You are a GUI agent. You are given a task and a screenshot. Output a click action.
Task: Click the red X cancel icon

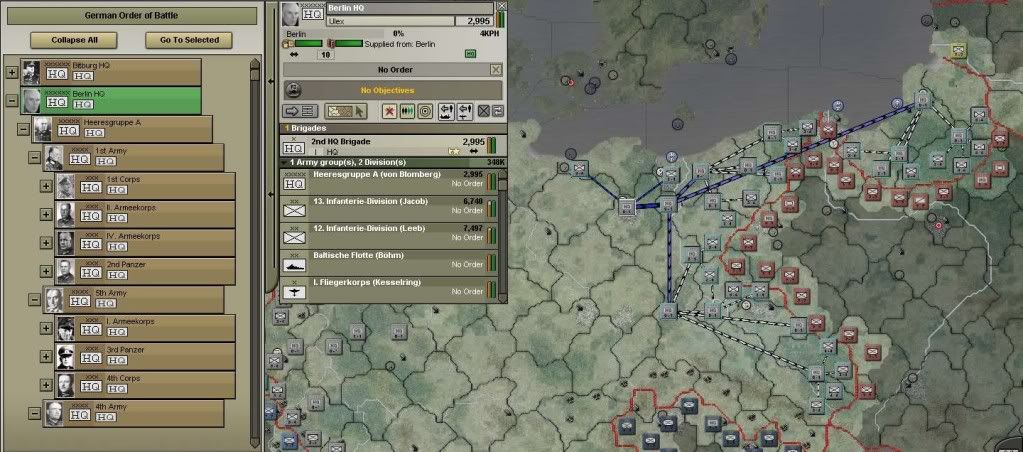389,111
